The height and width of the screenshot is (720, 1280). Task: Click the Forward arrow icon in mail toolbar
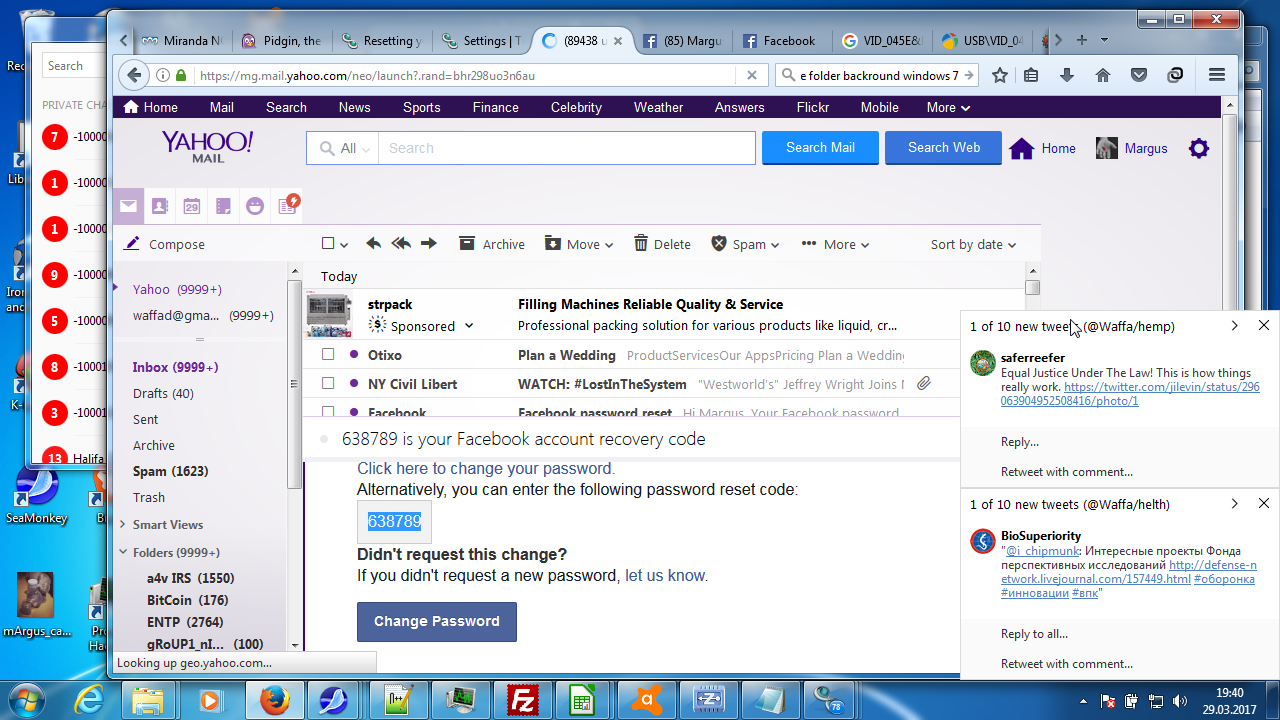click(x=429, y=243)
